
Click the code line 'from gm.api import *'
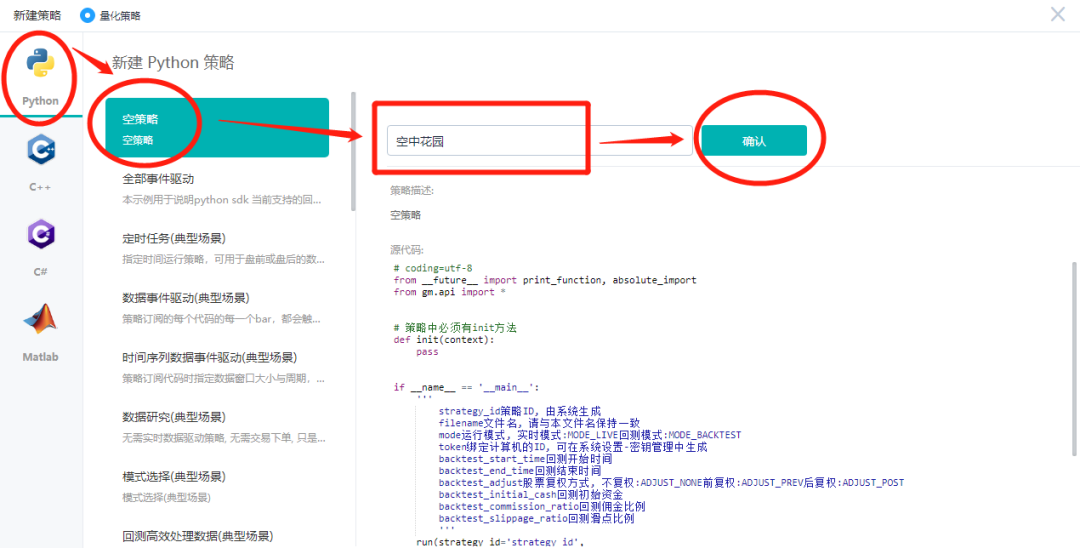[x=450, y=292]
